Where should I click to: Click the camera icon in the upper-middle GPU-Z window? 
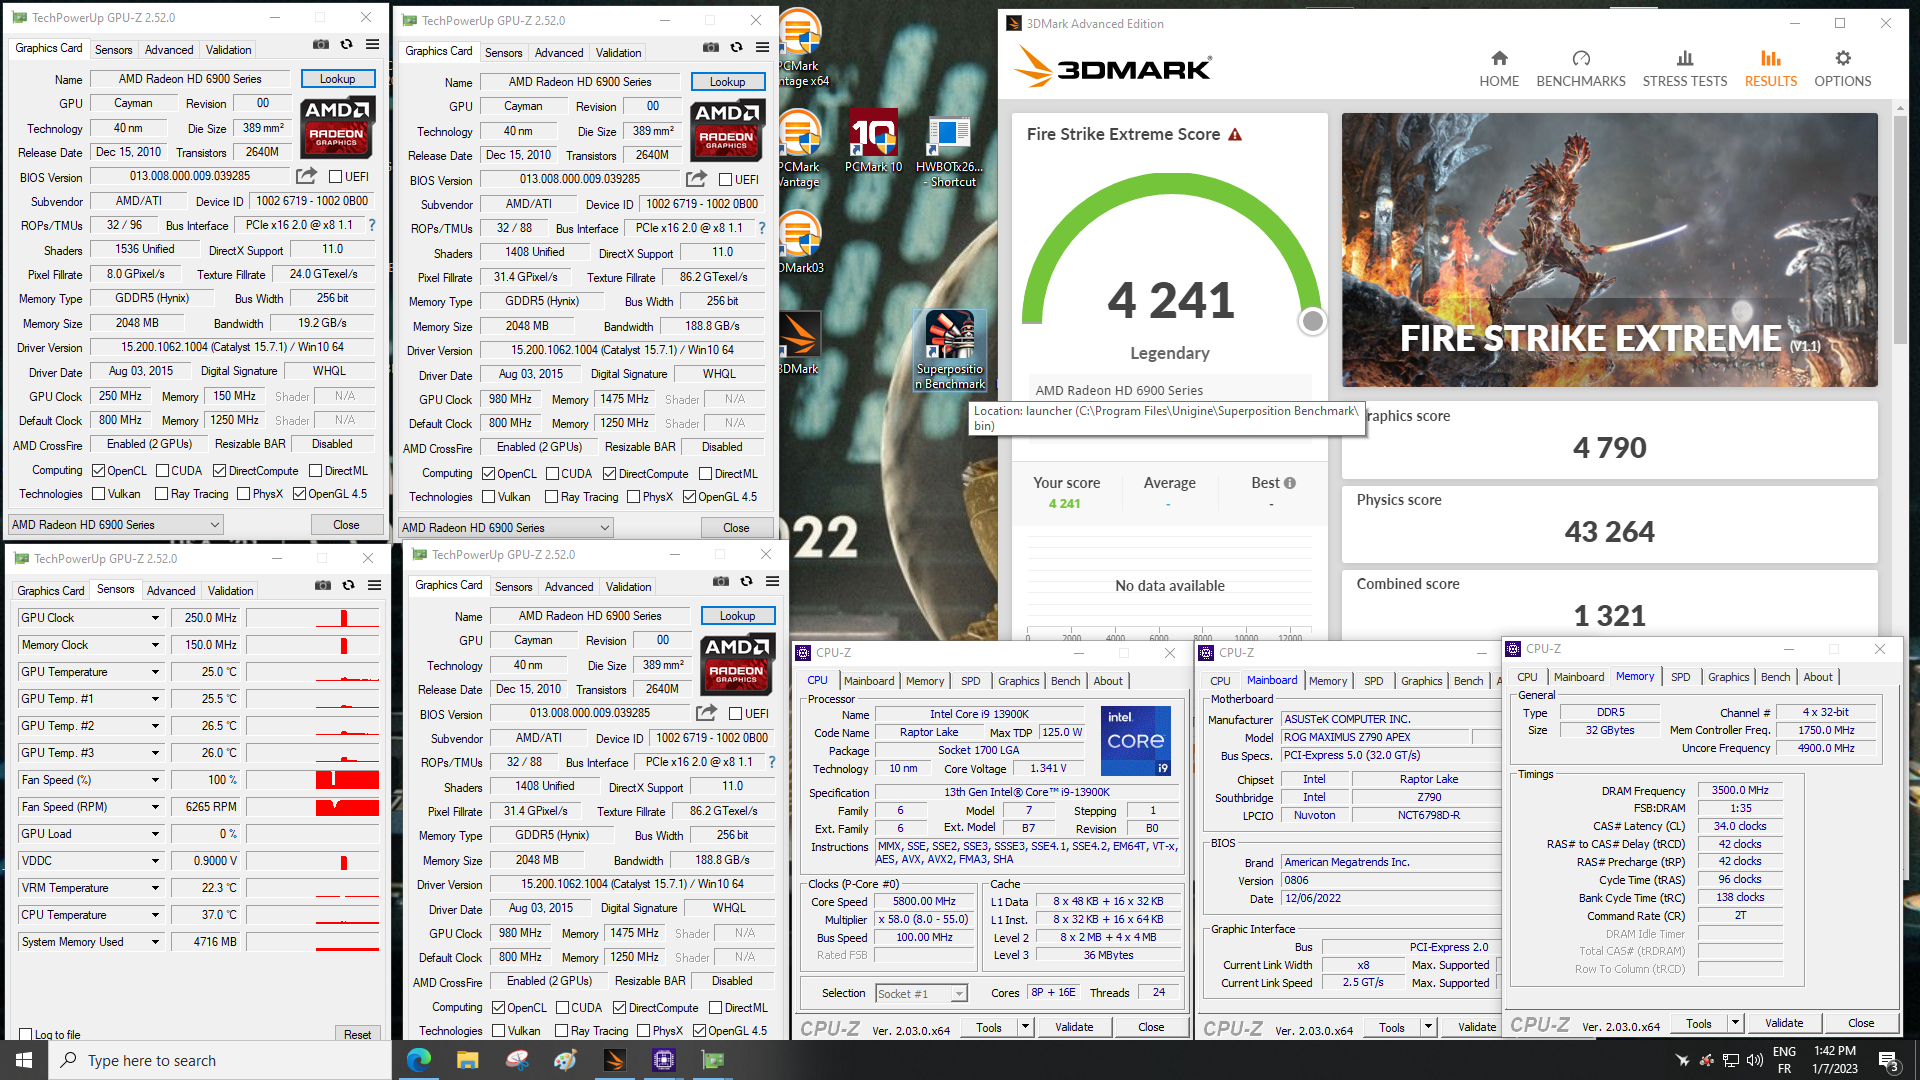point(710,47)
